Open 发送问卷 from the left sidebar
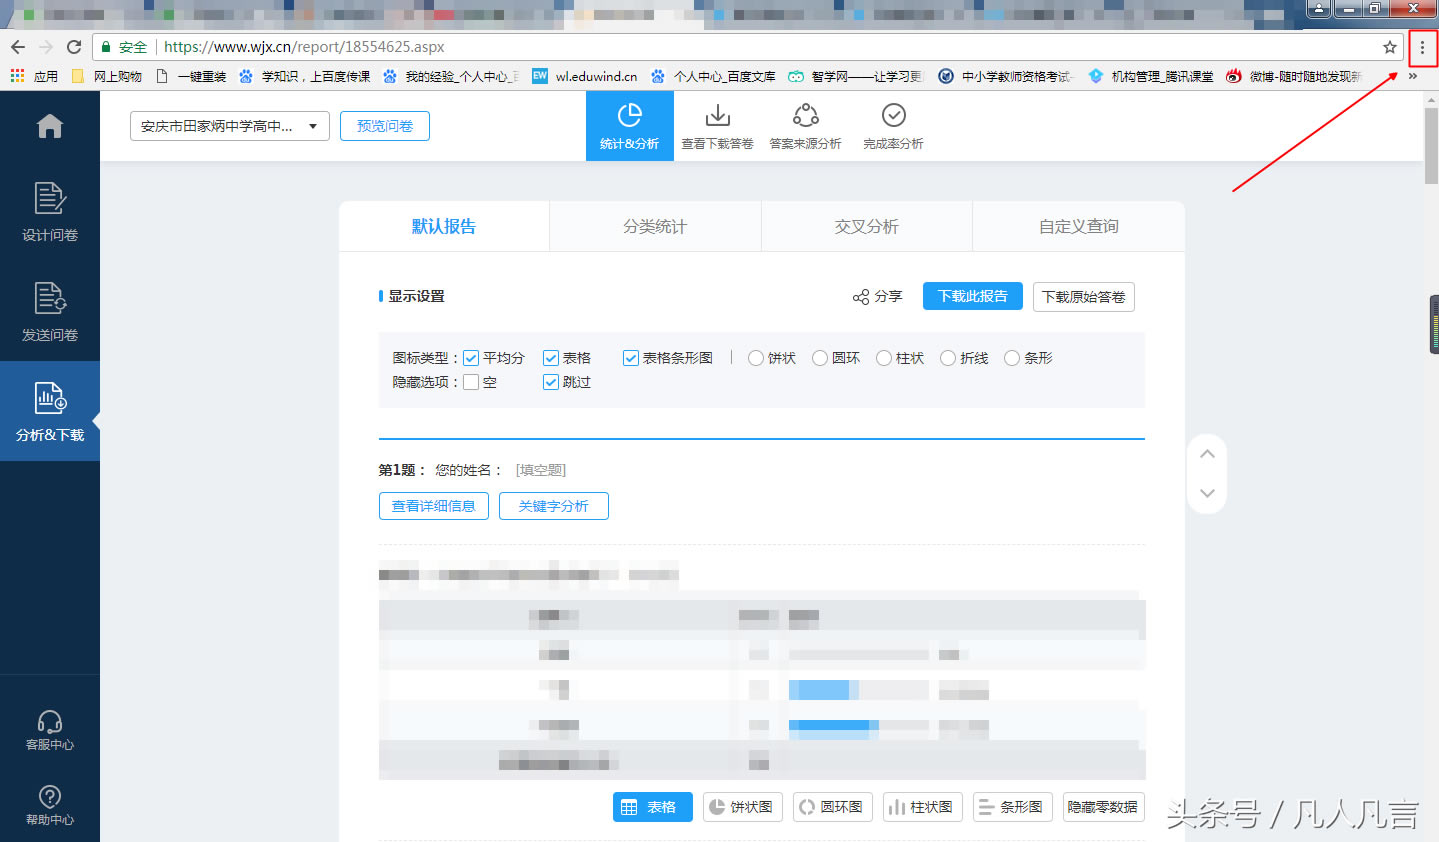Screen dimensions: 1439x842 click(x=49, y=311)
